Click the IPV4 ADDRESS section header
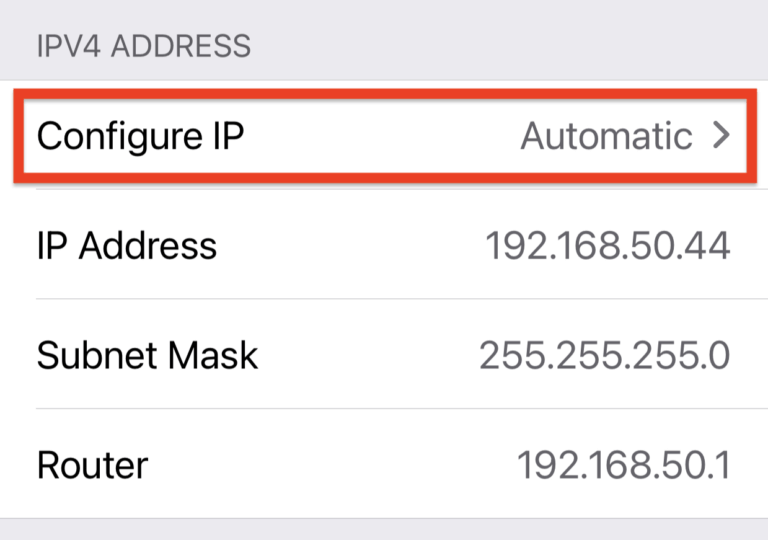This screenshot has height=540, width=768. tap(143, 46)
